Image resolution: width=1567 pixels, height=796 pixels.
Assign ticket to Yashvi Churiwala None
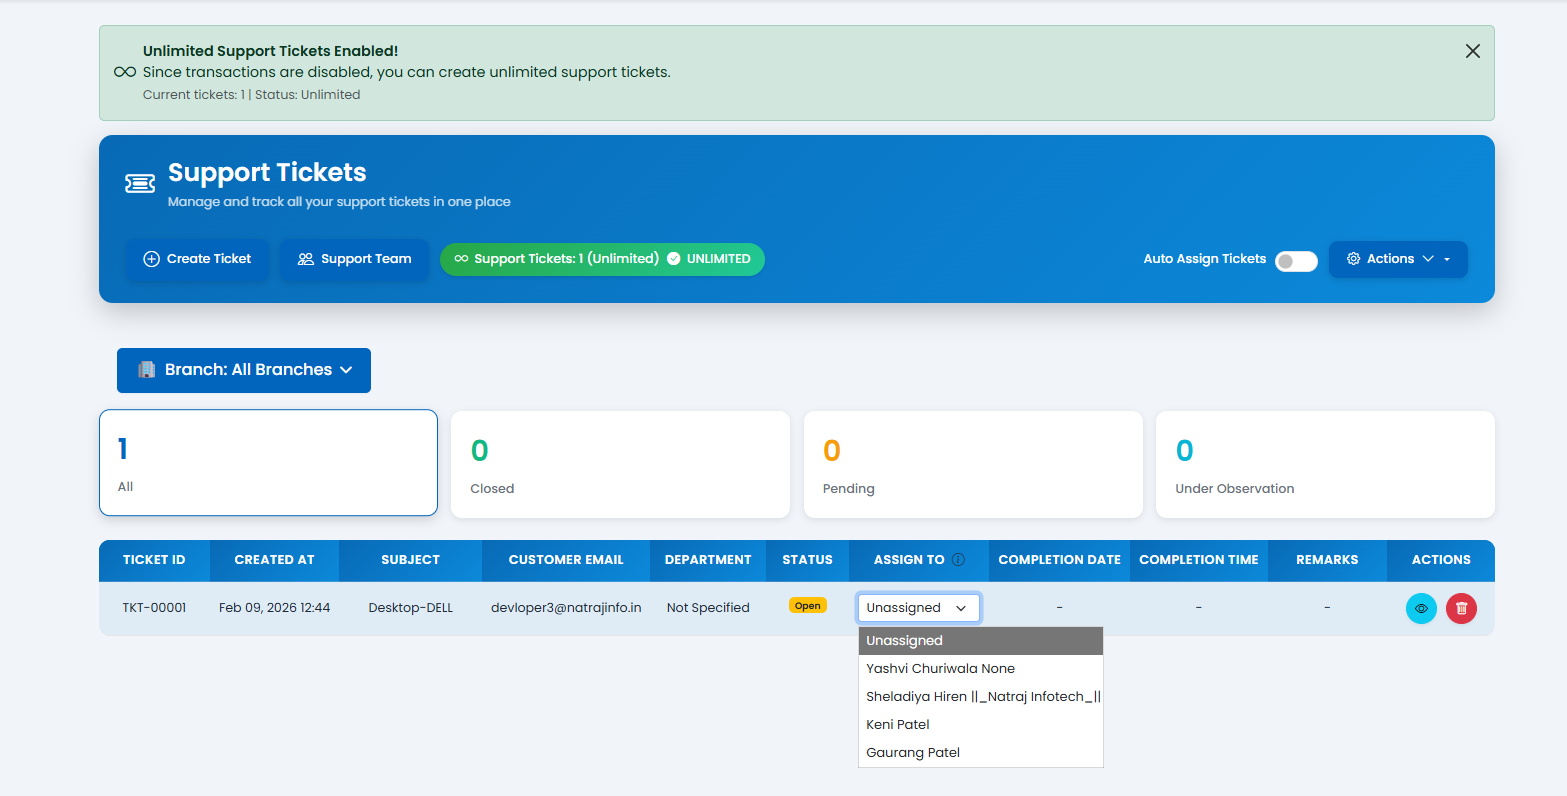coord(980,669)
